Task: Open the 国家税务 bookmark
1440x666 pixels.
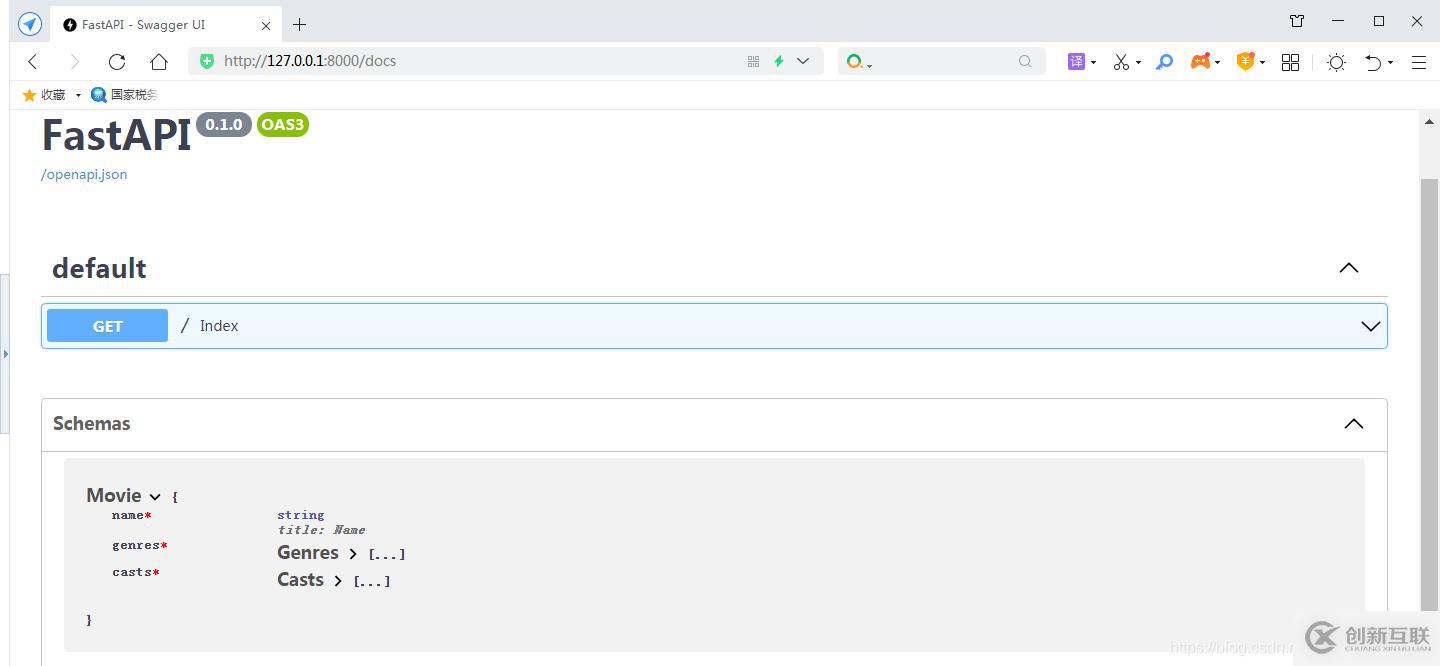Action: [124, 95]
